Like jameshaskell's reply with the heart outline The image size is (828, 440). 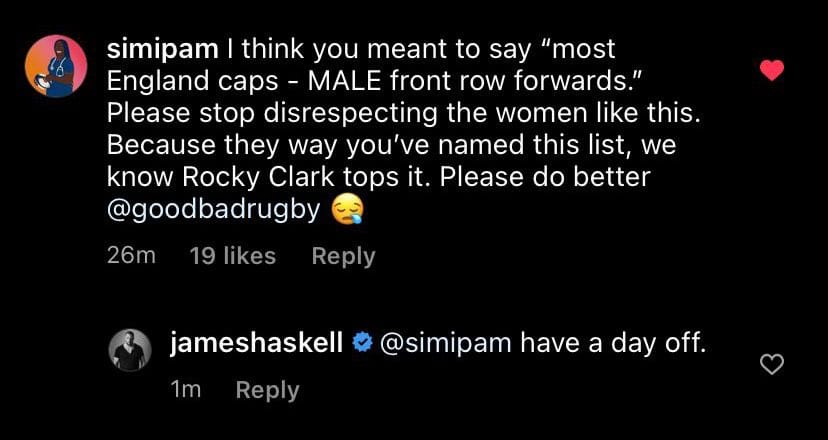pyautogui.click(x=771, y=366)
